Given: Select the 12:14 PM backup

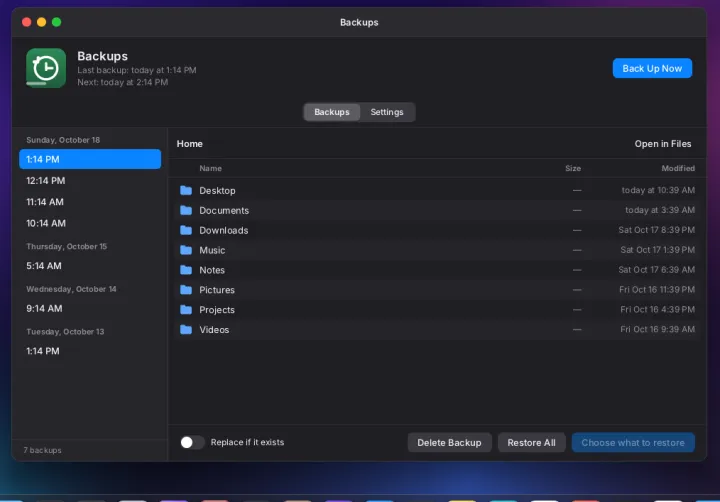Looking at the screenshot, I should tap(90, 180).
